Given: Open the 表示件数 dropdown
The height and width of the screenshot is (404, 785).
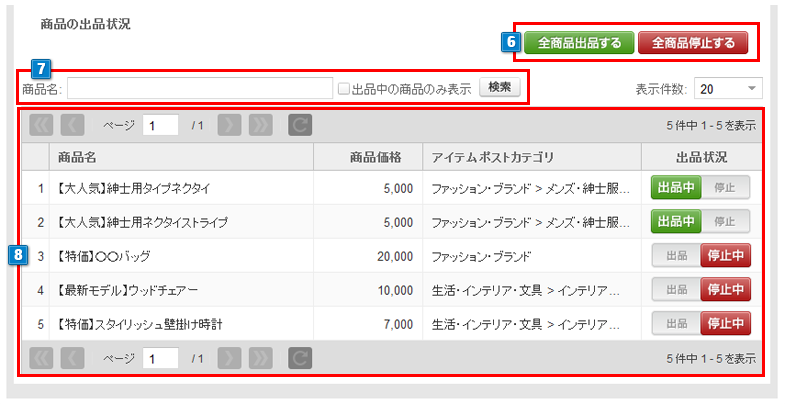Looking at the screenshot, I should tap(728, 88).
